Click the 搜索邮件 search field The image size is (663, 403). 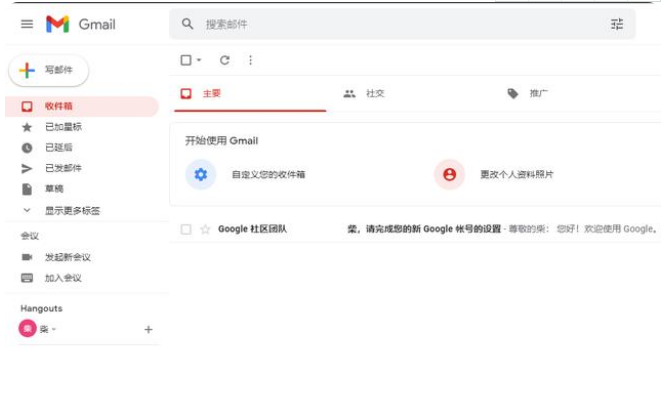(x=400, y=24)
